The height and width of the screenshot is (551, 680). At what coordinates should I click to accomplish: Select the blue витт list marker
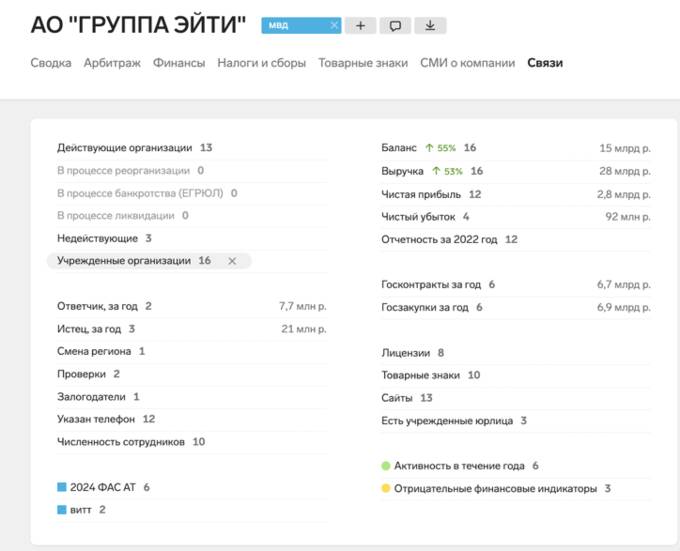[x=62, y=509]
